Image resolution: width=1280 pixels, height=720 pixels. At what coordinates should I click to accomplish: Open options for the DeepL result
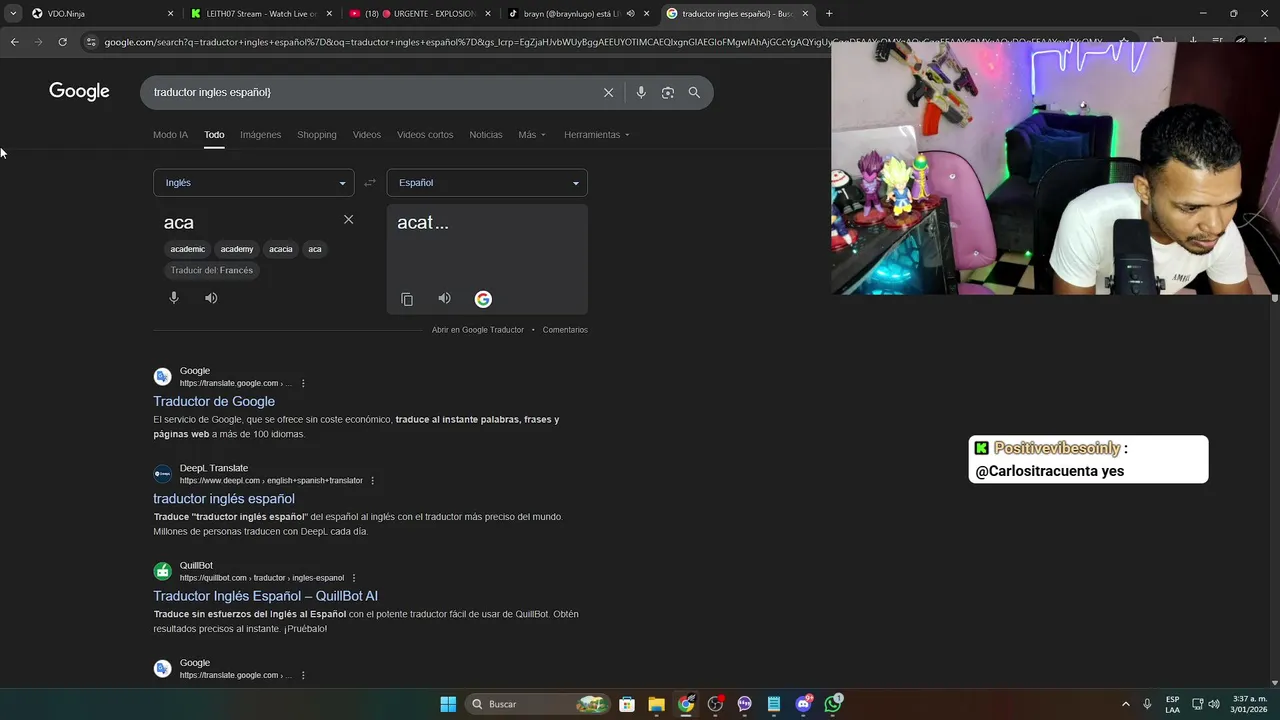pos(373,481)
